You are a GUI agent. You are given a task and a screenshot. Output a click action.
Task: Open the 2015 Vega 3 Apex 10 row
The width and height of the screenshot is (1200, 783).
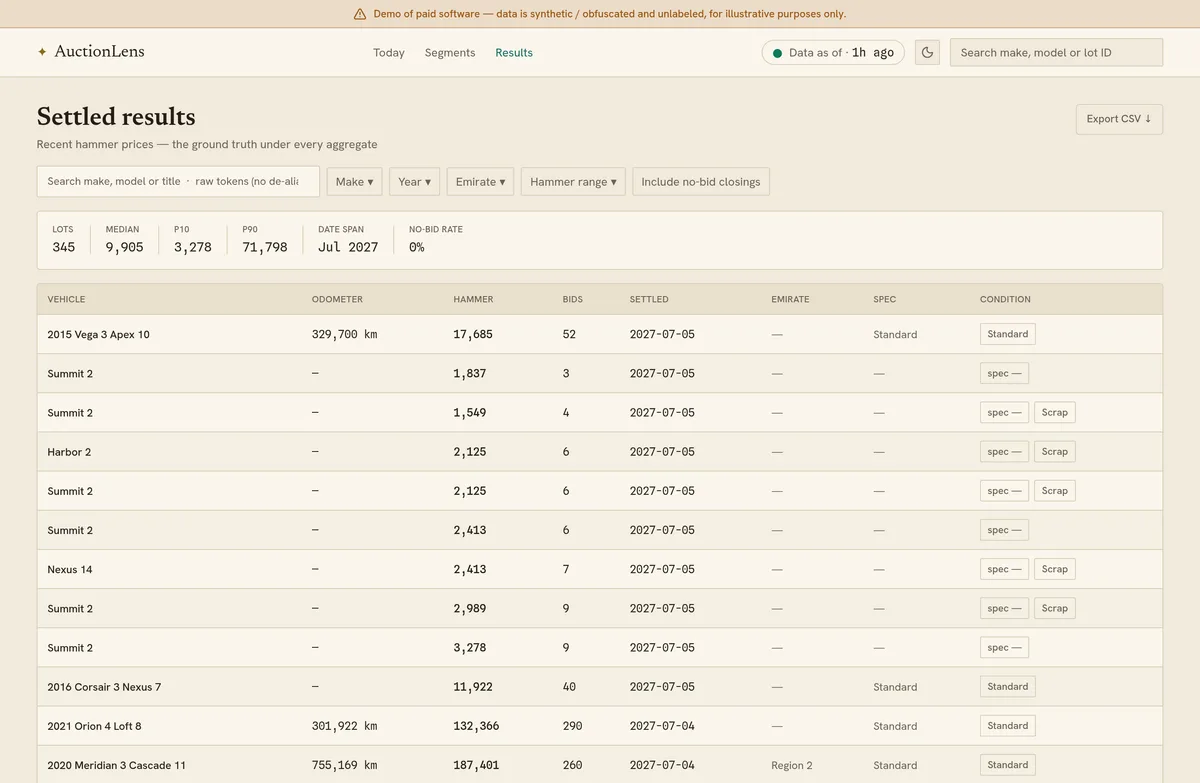pyautogui.click(x=600, y=334)
